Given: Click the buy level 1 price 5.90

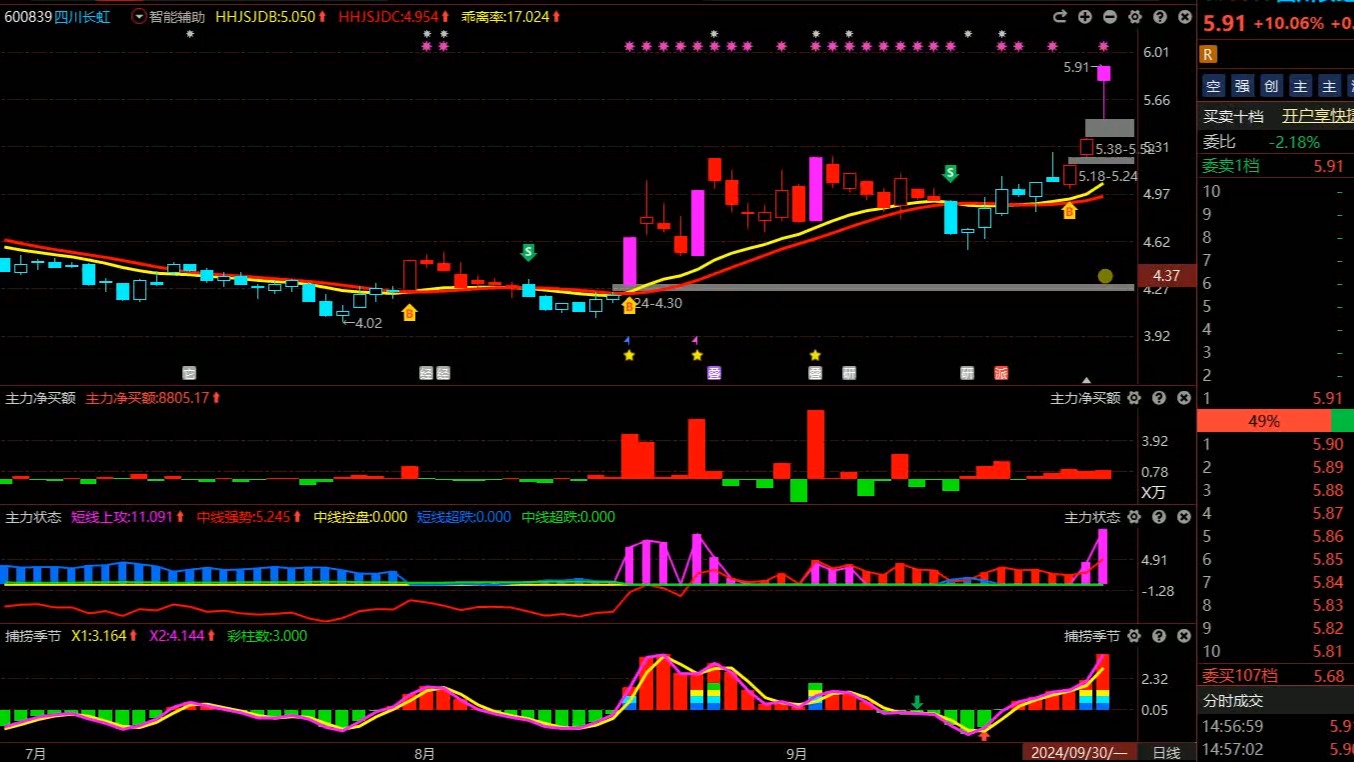Looking at the screenshot, I should coord(1328,444).
